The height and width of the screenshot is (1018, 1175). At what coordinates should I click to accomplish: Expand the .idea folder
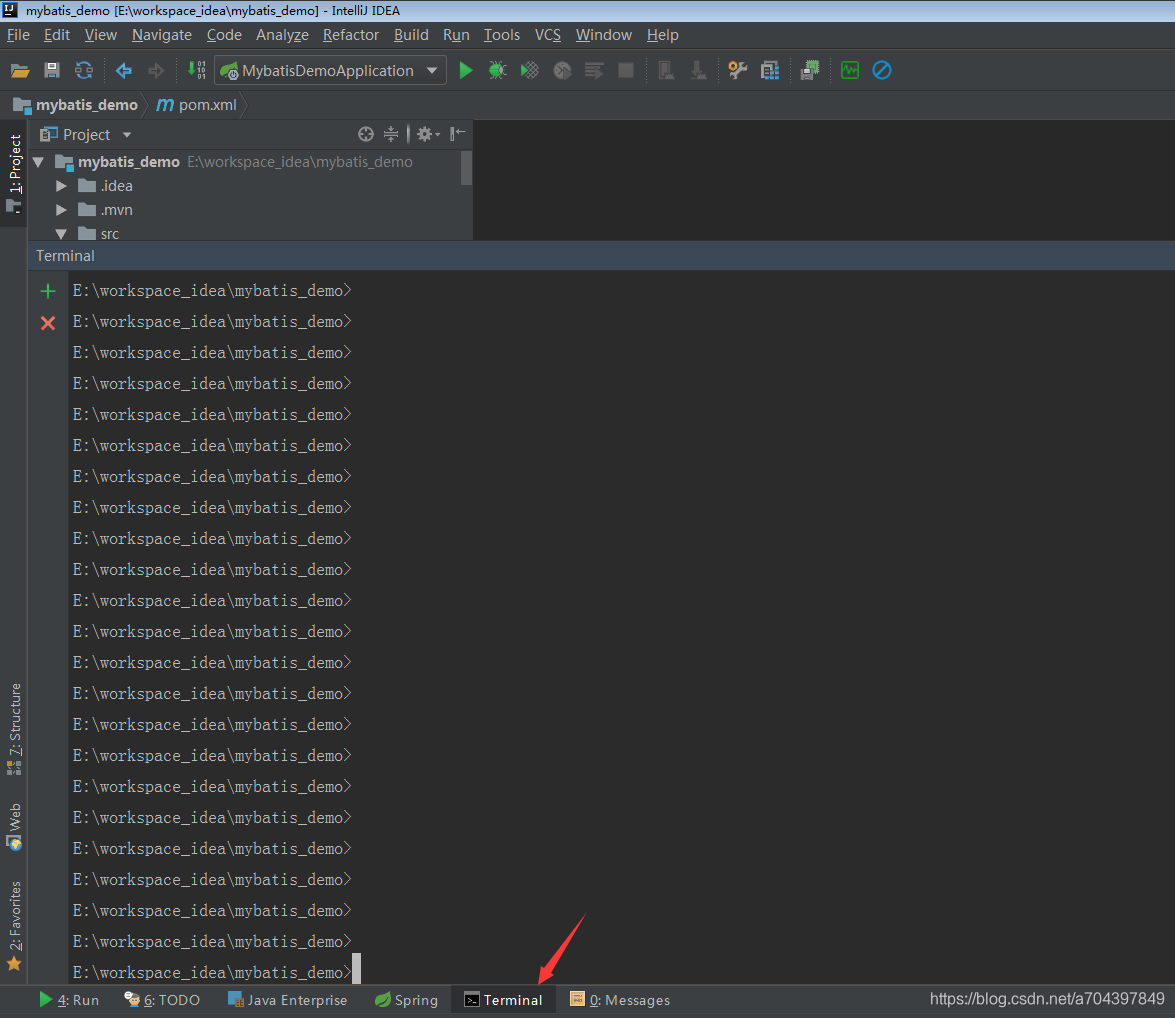tap(61, 186)
